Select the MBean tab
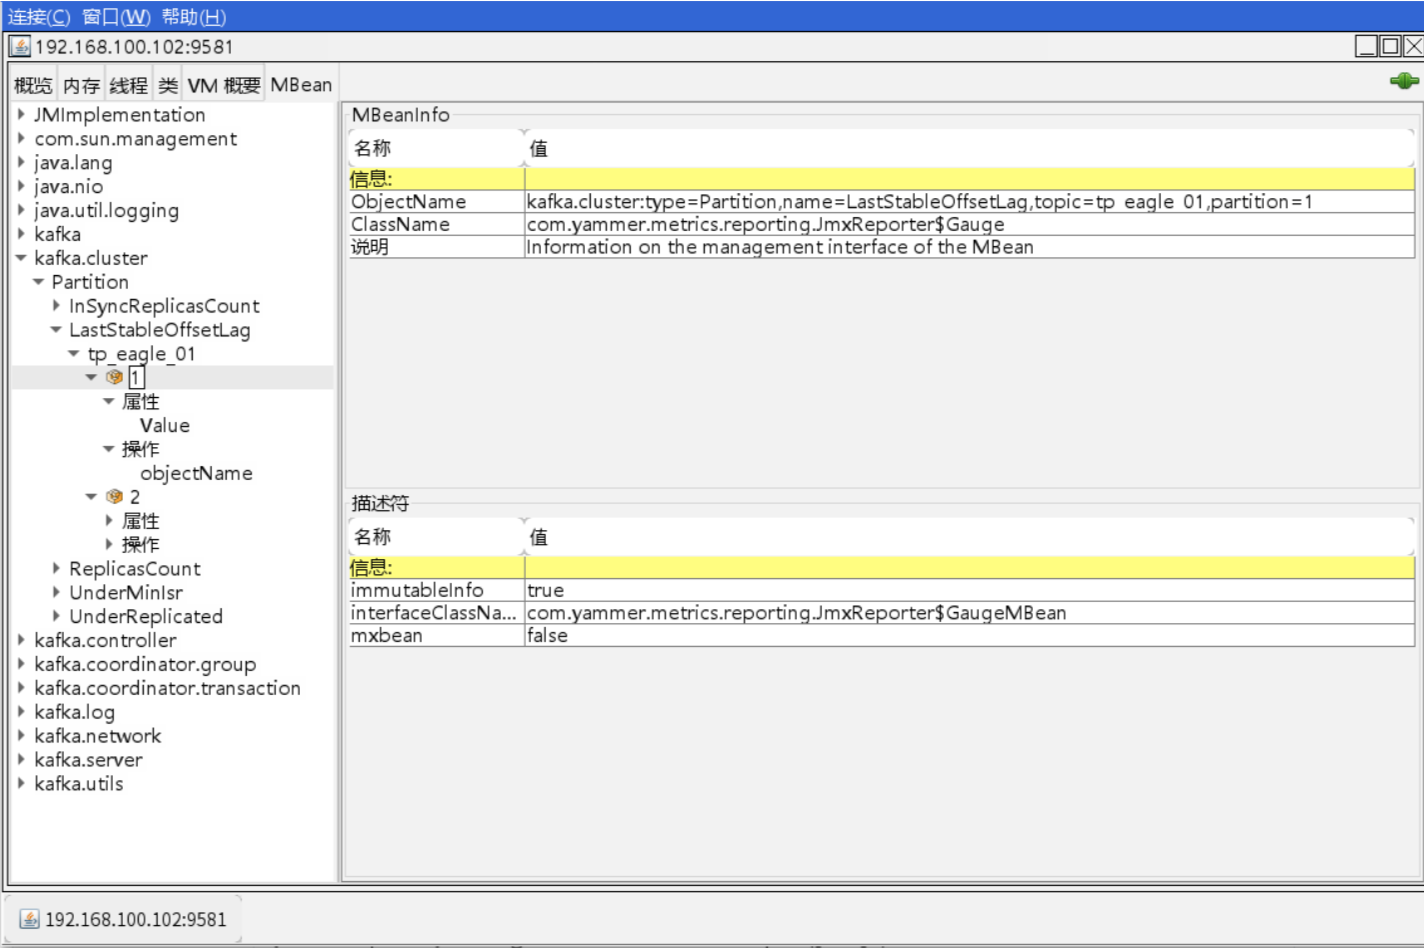 point(301,85)
